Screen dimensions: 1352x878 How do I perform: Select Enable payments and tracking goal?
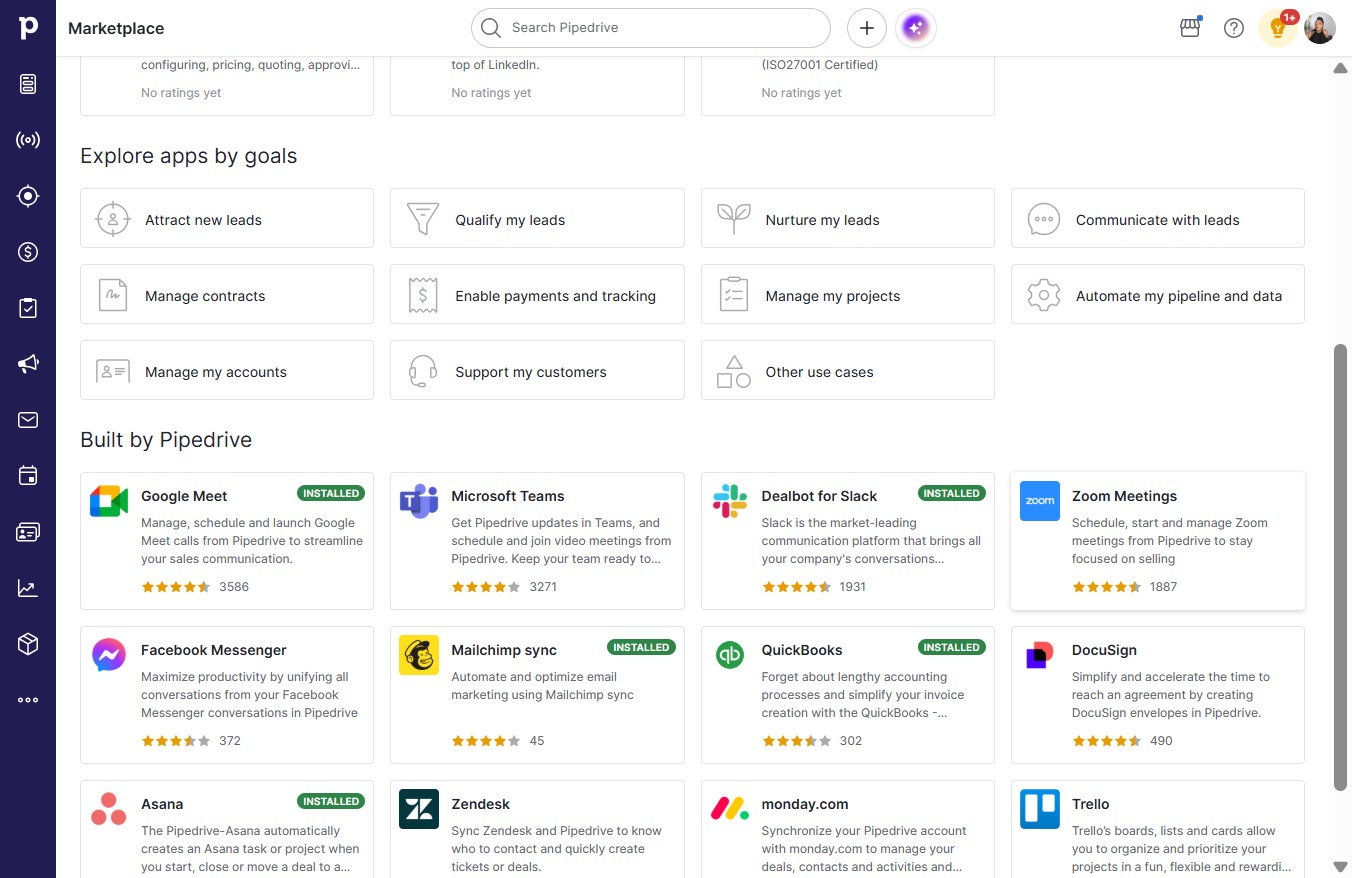pos(537,294)
